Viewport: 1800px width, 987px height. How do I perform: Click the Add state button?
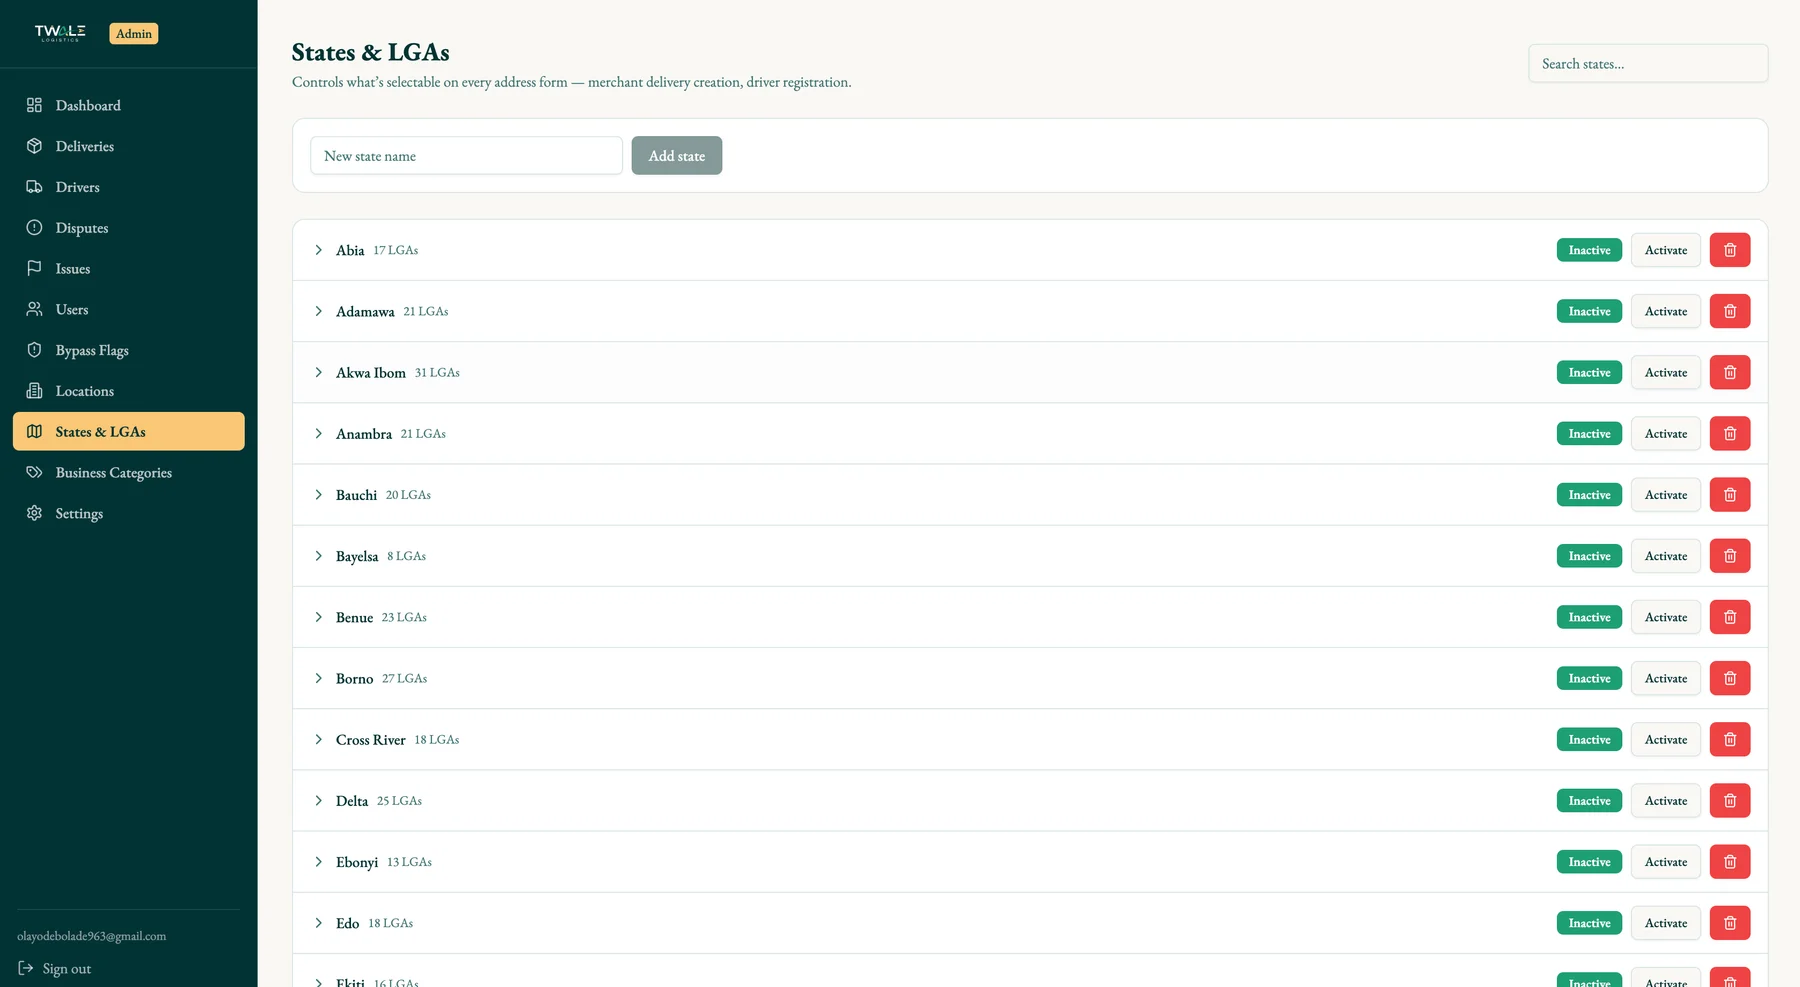(x=677, y=155)
